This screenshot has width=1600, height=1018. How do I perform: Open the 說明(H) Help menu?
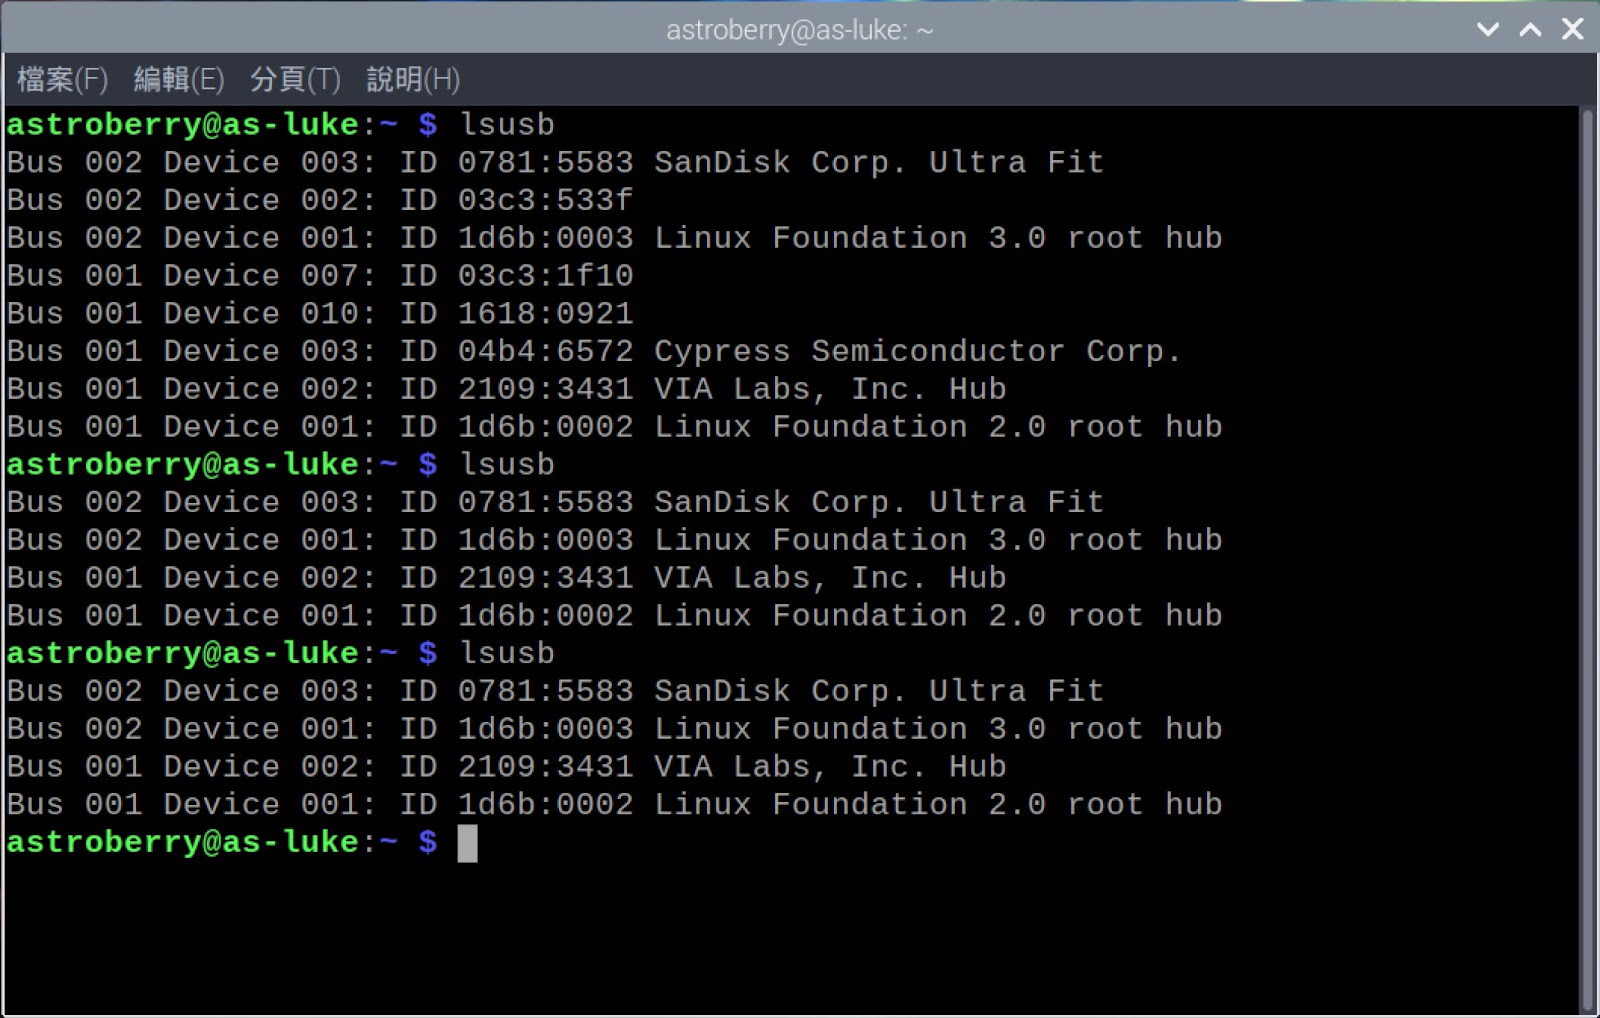pyautogui.click(x=413, y=79)
